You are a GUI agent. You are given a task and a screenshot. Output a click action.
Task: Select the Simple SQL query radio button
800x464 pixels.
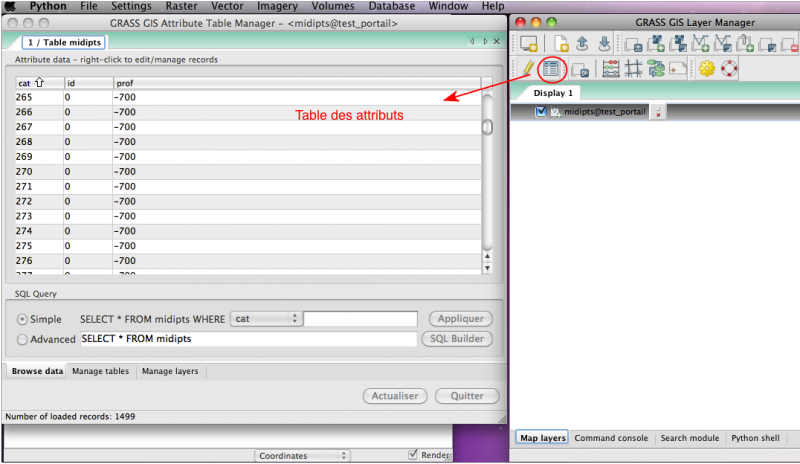coord(22,319)
